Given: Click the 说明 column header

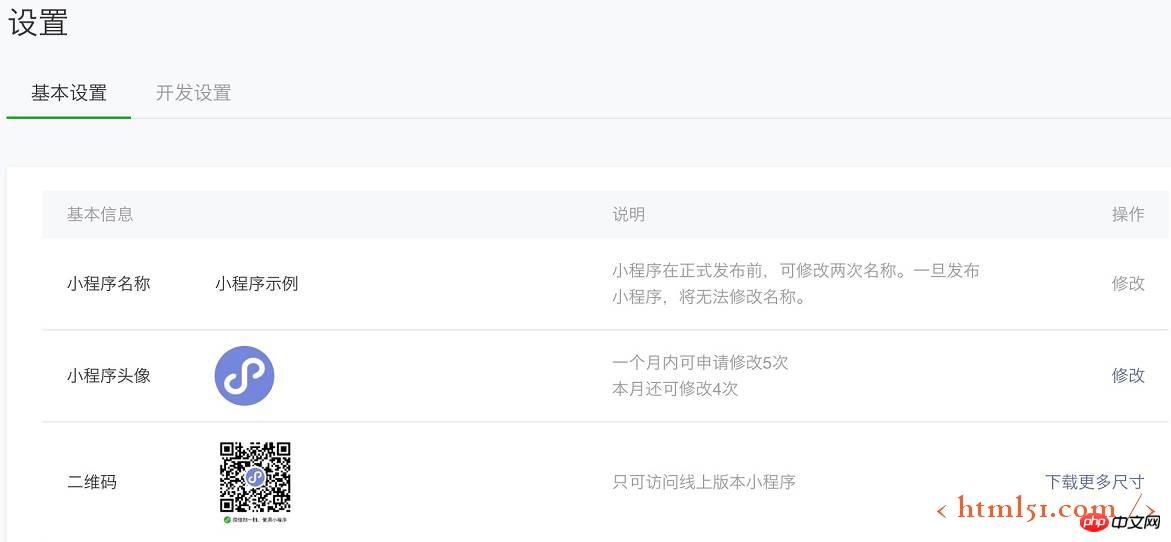Looking at the screenshot, I should tap(629, 214).
